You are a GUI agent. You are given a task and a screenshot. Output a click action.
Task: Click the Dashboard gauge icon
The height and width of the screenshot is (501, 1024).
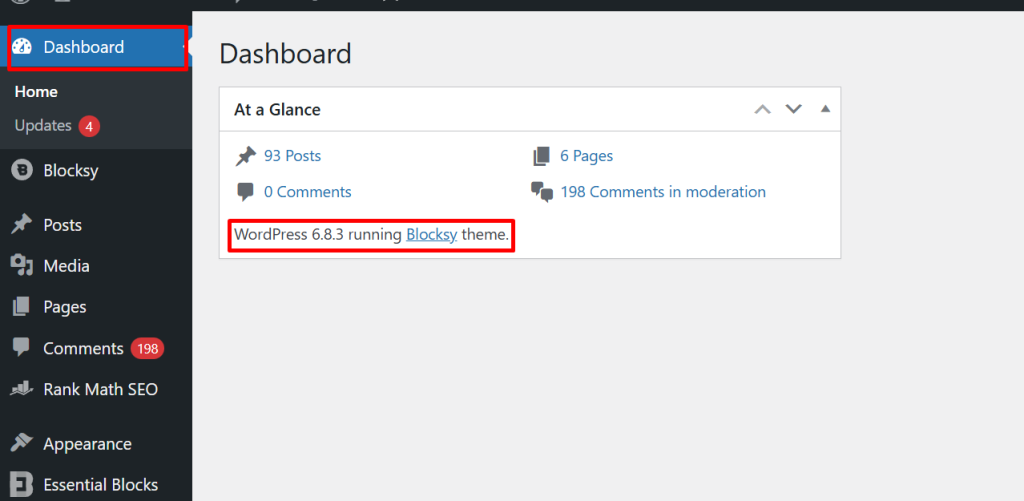tap(22, 47)
